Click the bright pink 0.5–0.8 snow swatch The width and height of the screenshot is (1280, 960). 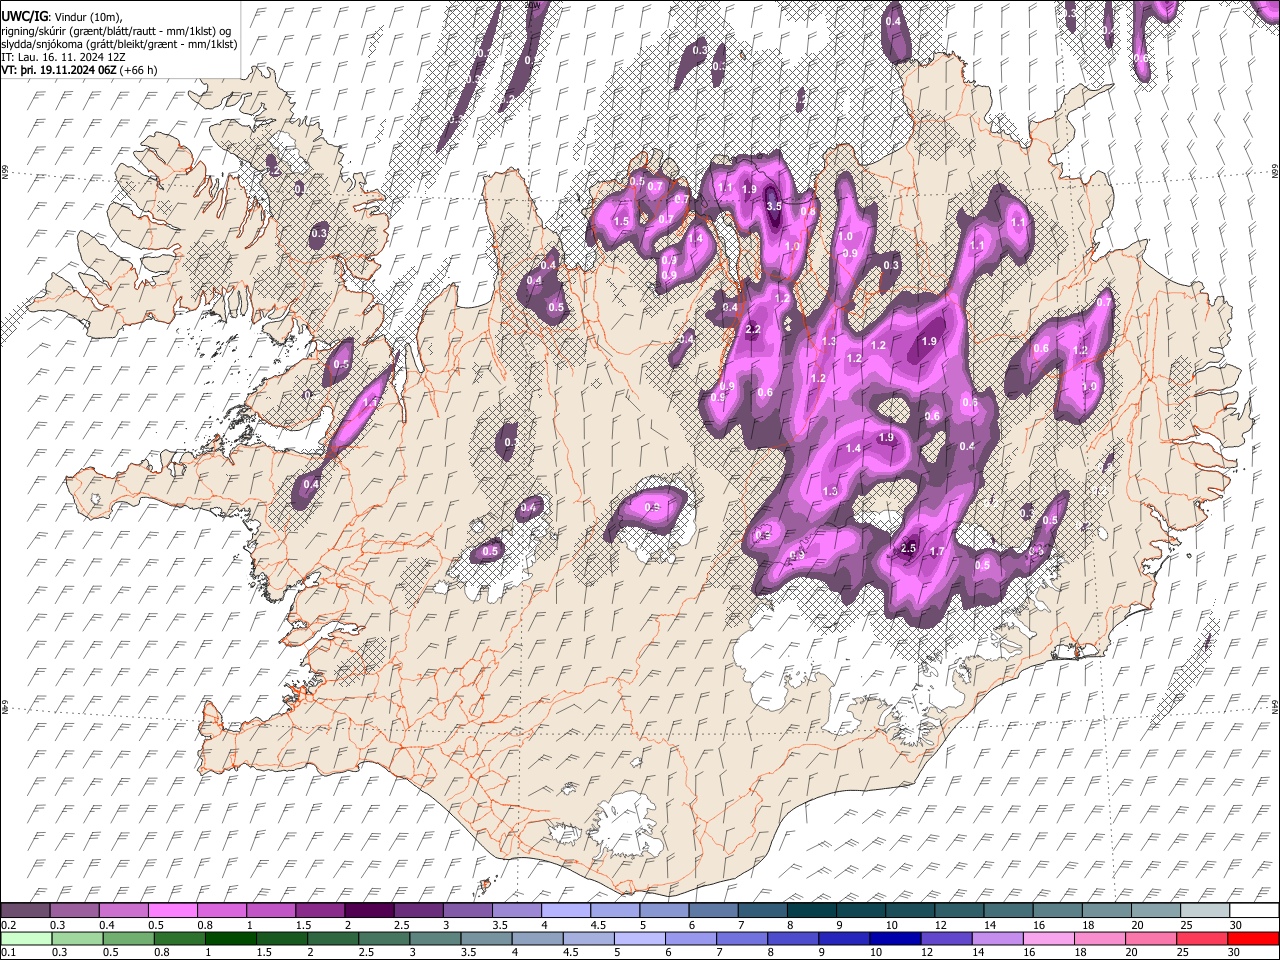(172, 911)
